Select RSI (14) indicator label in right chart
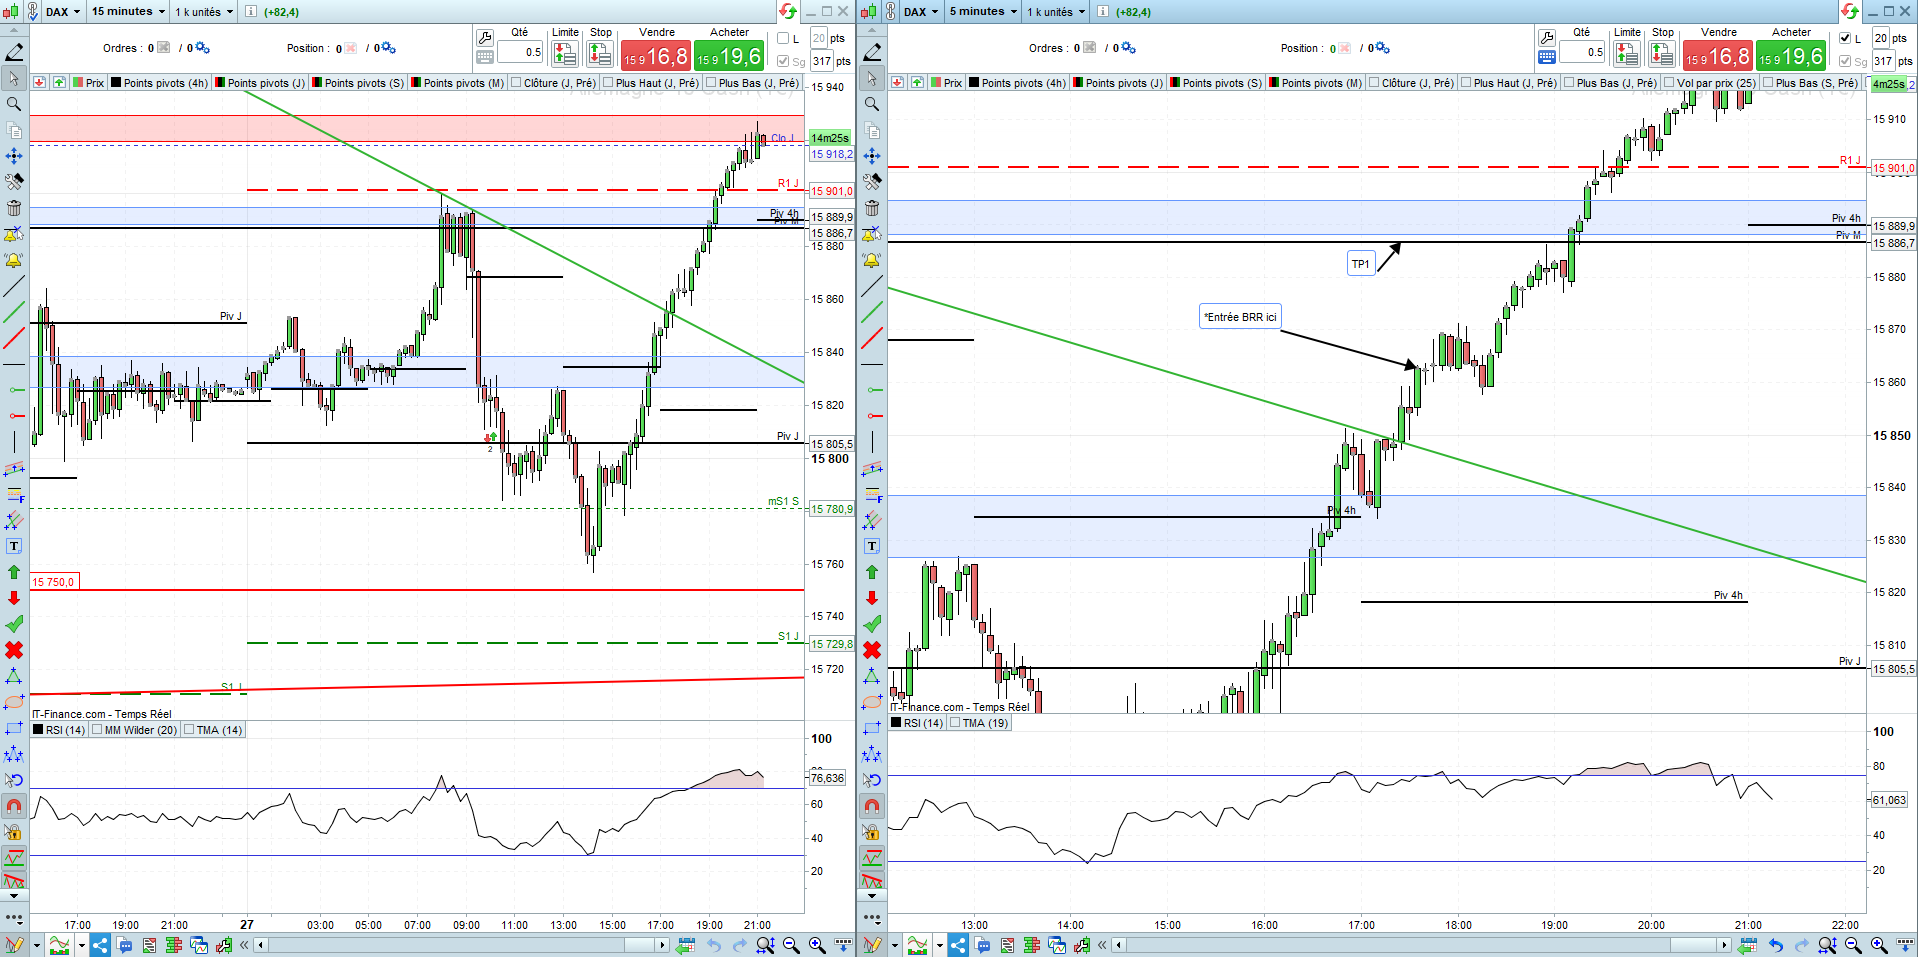This screenshot has width=1918, height=957. [x=923, y=723]
